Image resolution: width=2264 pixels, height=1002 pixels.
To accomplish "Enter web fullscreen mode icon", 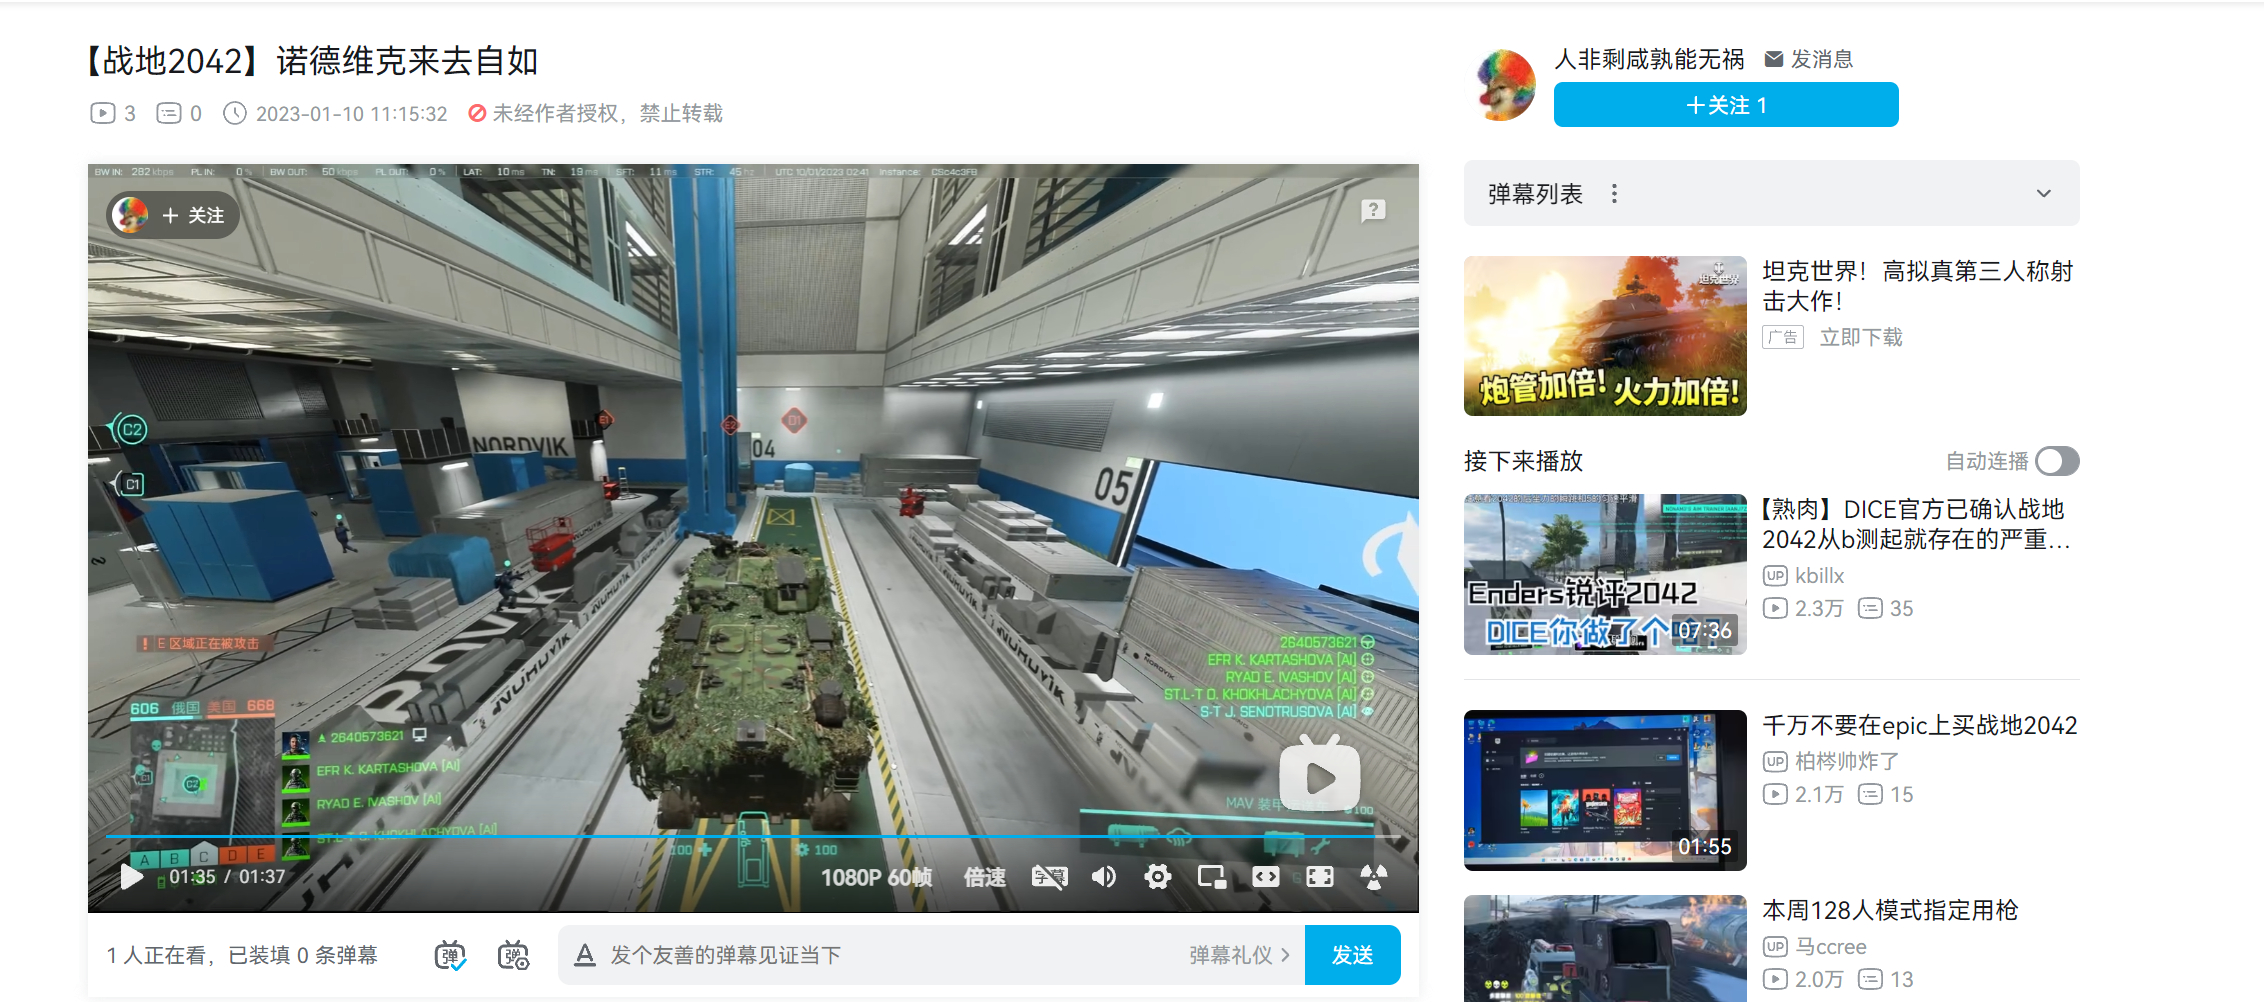I will [x=1320, y=877].
